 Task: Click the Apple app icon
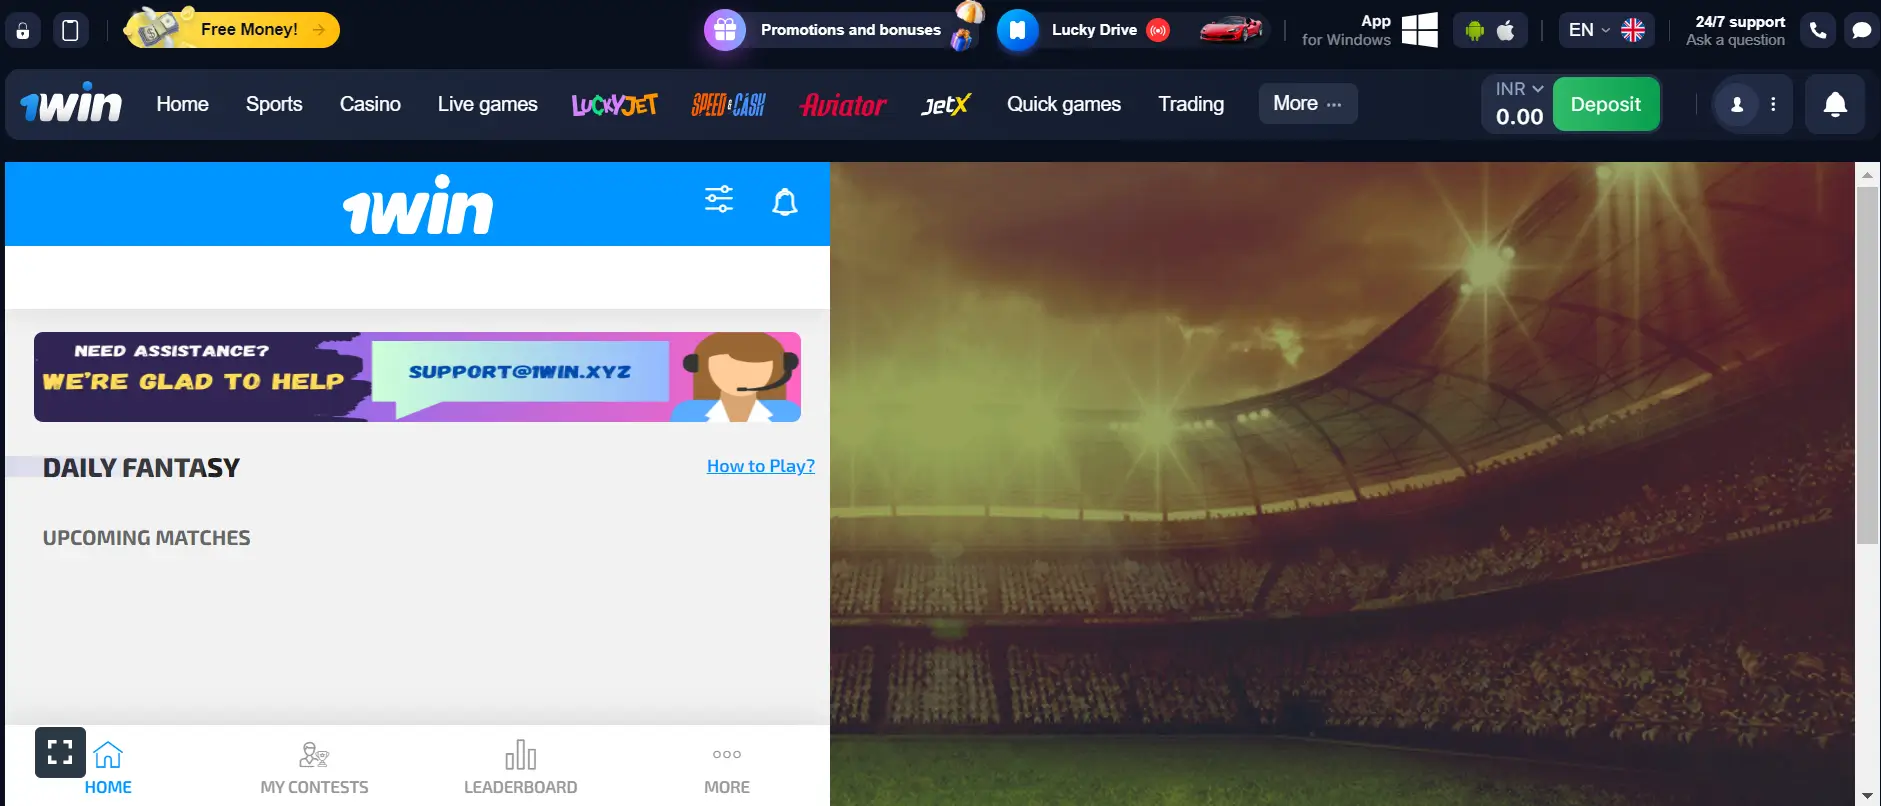(x=1505, y=31)
